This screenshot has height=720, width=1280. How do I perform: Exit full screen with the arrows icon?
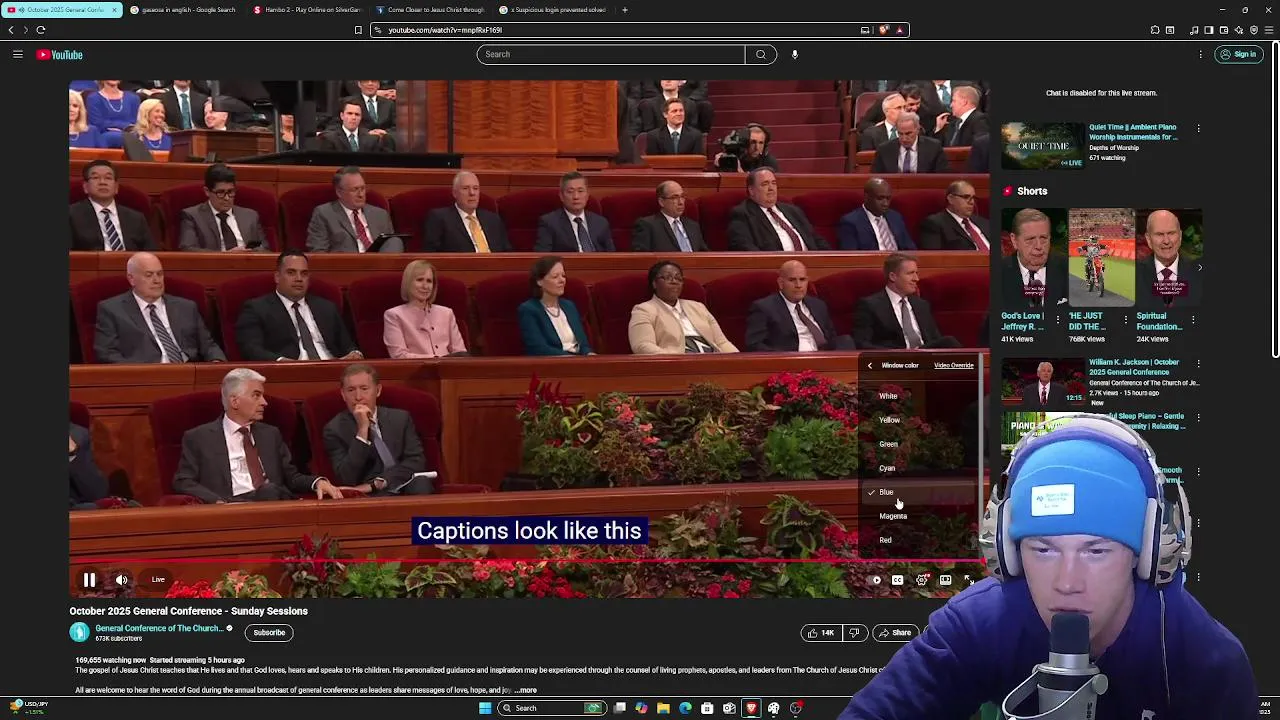(968, 580)
